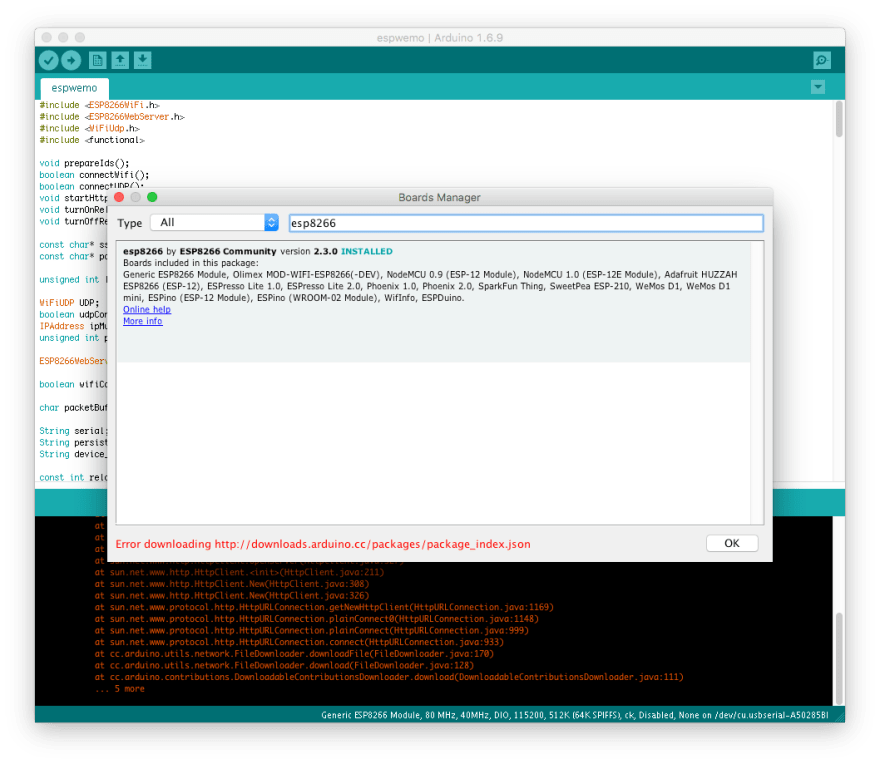880x764 pixels.
Task: Click the '#include <ESP8266WebServer.h>' code line
Action: (x=112, y=117)
